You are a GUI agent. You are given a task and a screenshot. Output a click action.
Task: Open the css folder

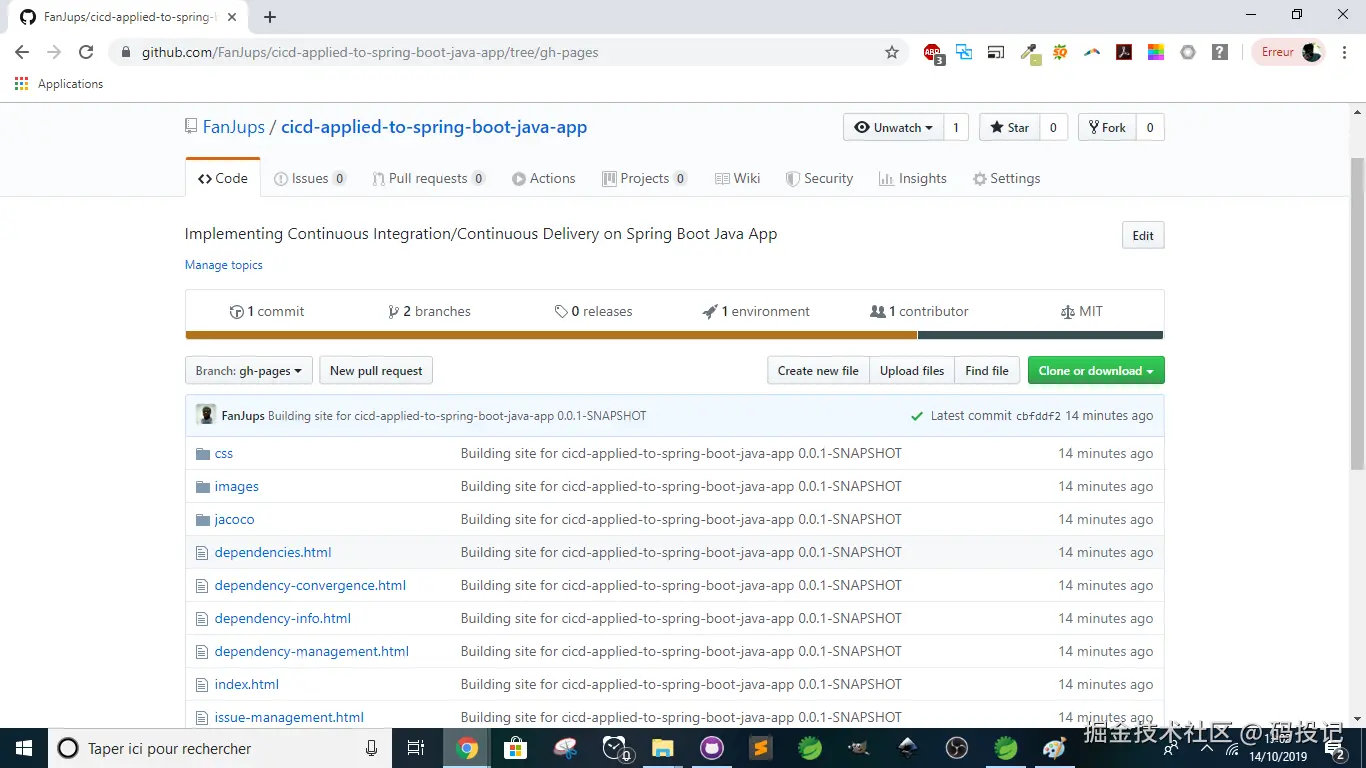[224, 453]
